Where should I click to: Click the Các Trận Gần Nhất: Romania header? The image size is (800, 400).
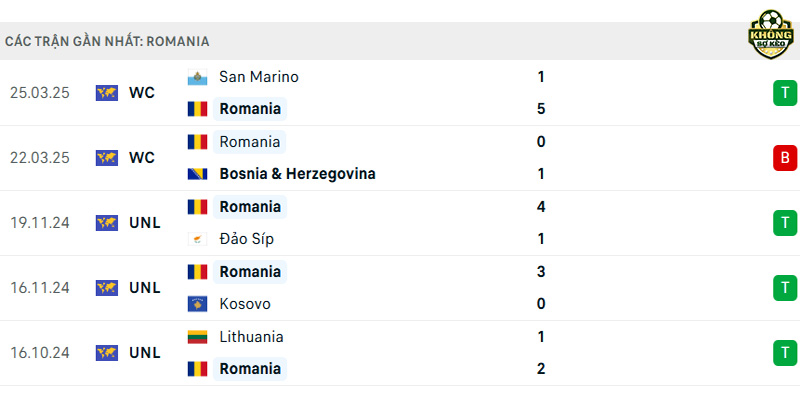coord(107,41)
